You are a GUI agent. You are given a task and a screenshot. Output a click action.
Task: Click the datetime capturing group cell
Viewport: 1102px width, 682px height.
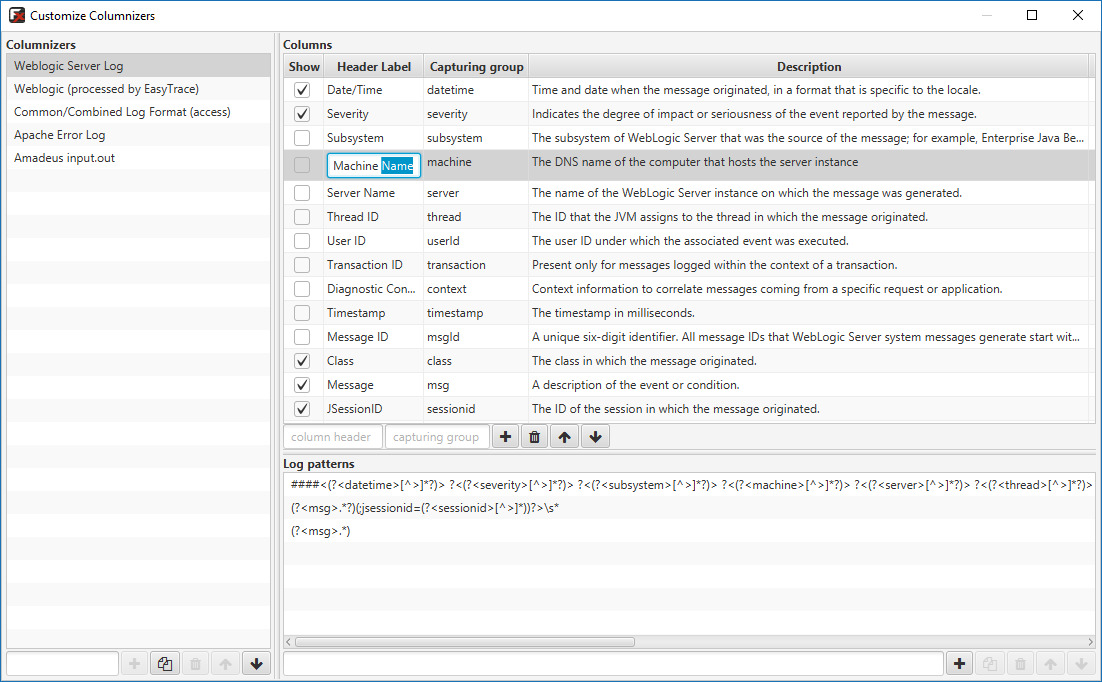pyautogui.click(x=476, y=90)
